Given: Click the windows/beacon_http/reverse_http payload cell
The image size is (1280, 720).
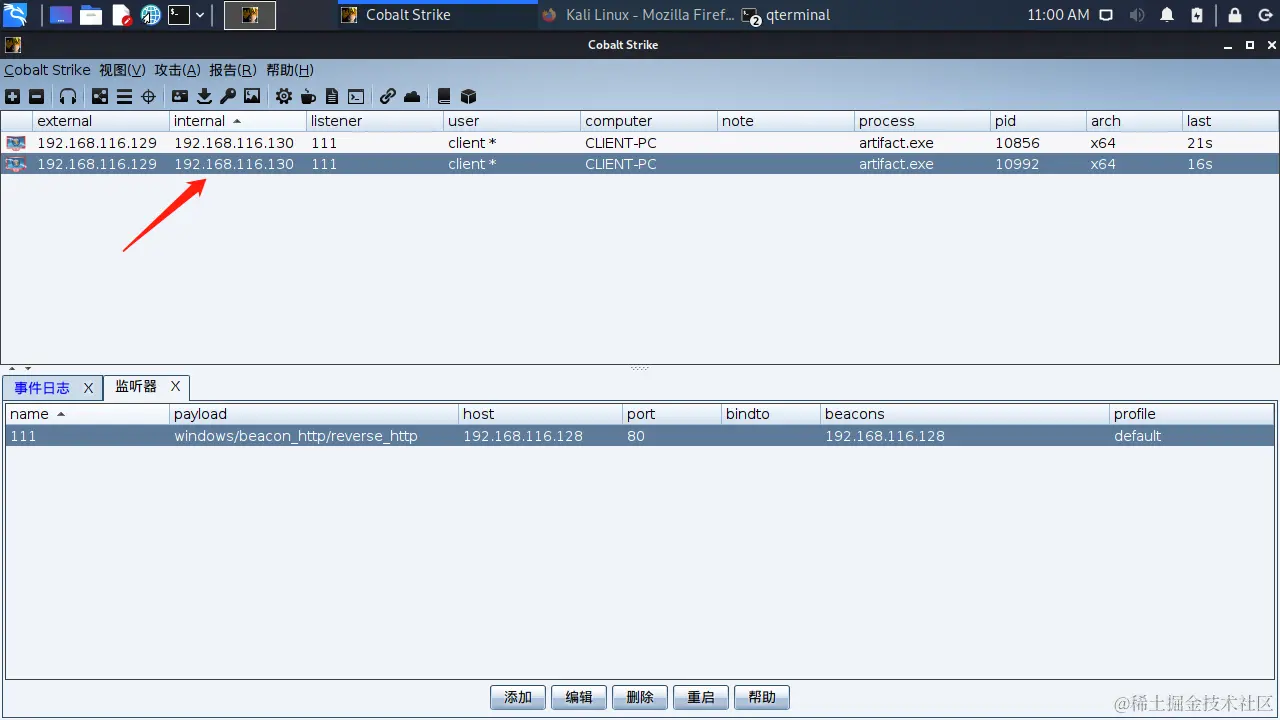Looking at the screenshot, I should 314,436.
